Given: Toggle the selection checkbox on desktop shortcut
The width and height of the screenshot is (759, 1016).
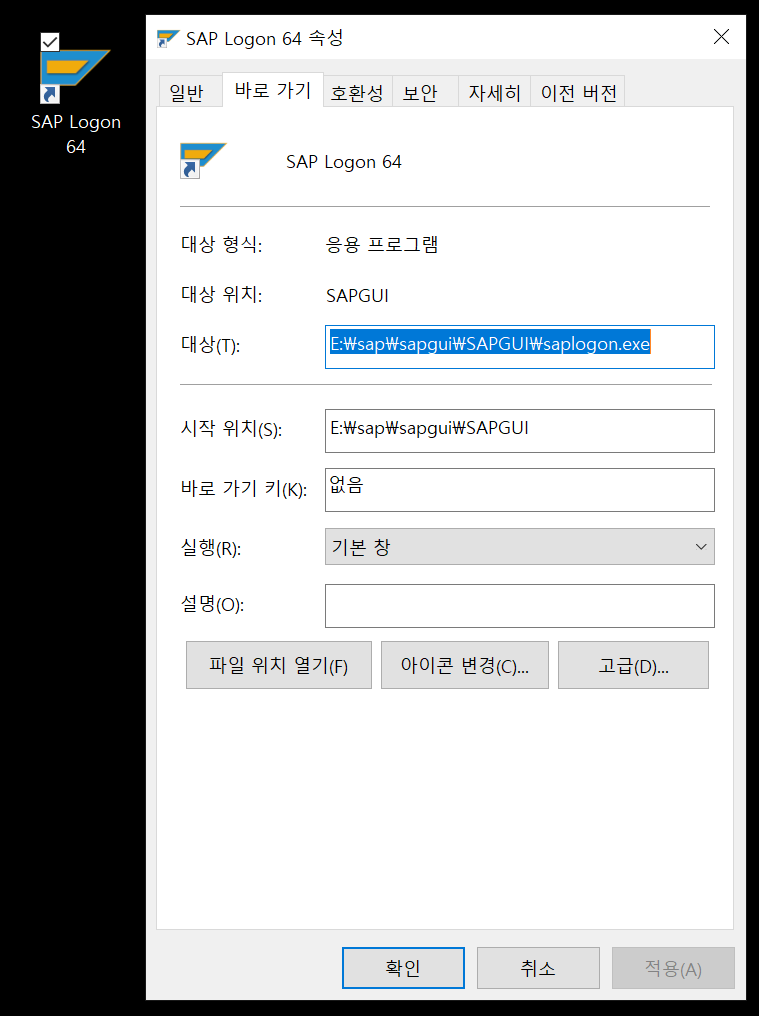Looking at the screenshot, I should (x=50, y=42).
